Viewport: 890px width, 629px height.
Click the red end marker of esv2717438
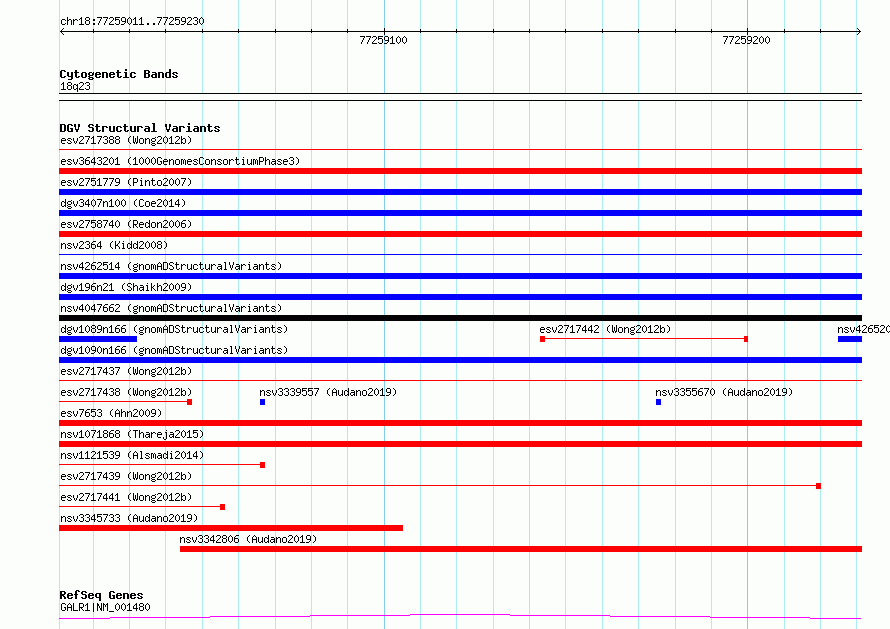pyautogui.click(x=190, y=402)
